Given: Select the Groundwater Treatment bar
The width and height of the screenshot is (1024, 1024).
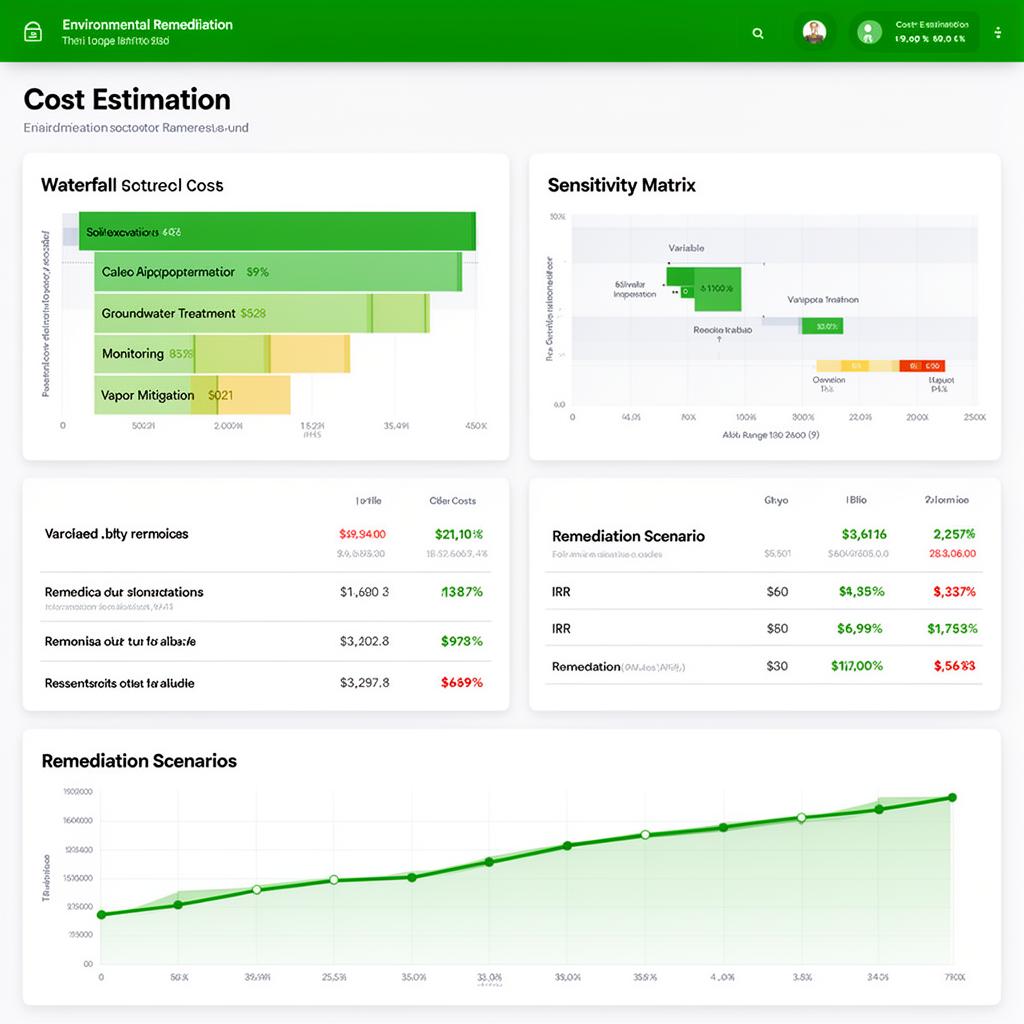Looking at the screenshot, I should point(262,313).
